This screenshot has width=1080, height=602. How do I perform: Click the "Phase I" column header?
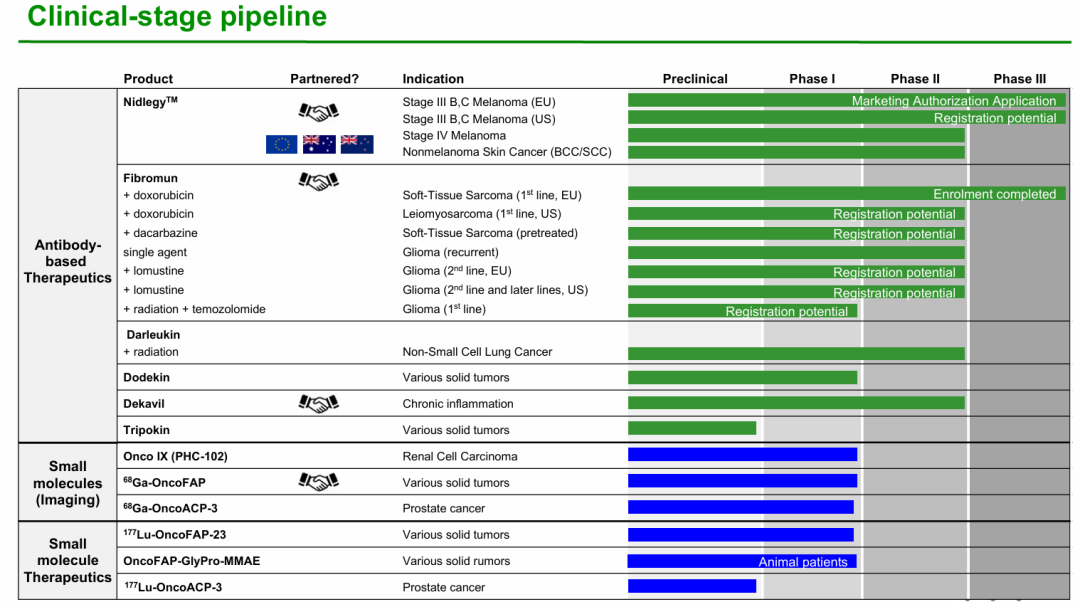click(x=812, y=79)
